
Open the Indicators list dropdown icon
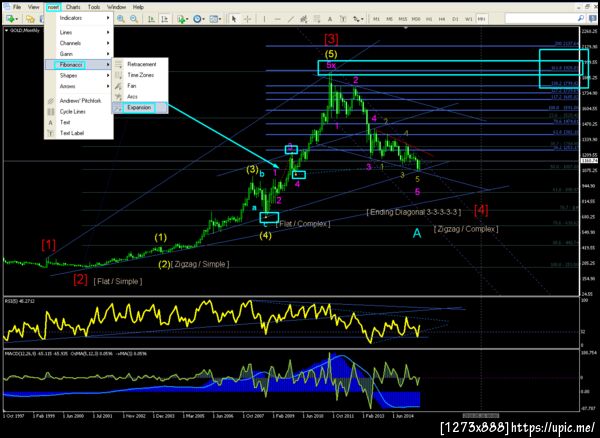[x=182, y=19]
